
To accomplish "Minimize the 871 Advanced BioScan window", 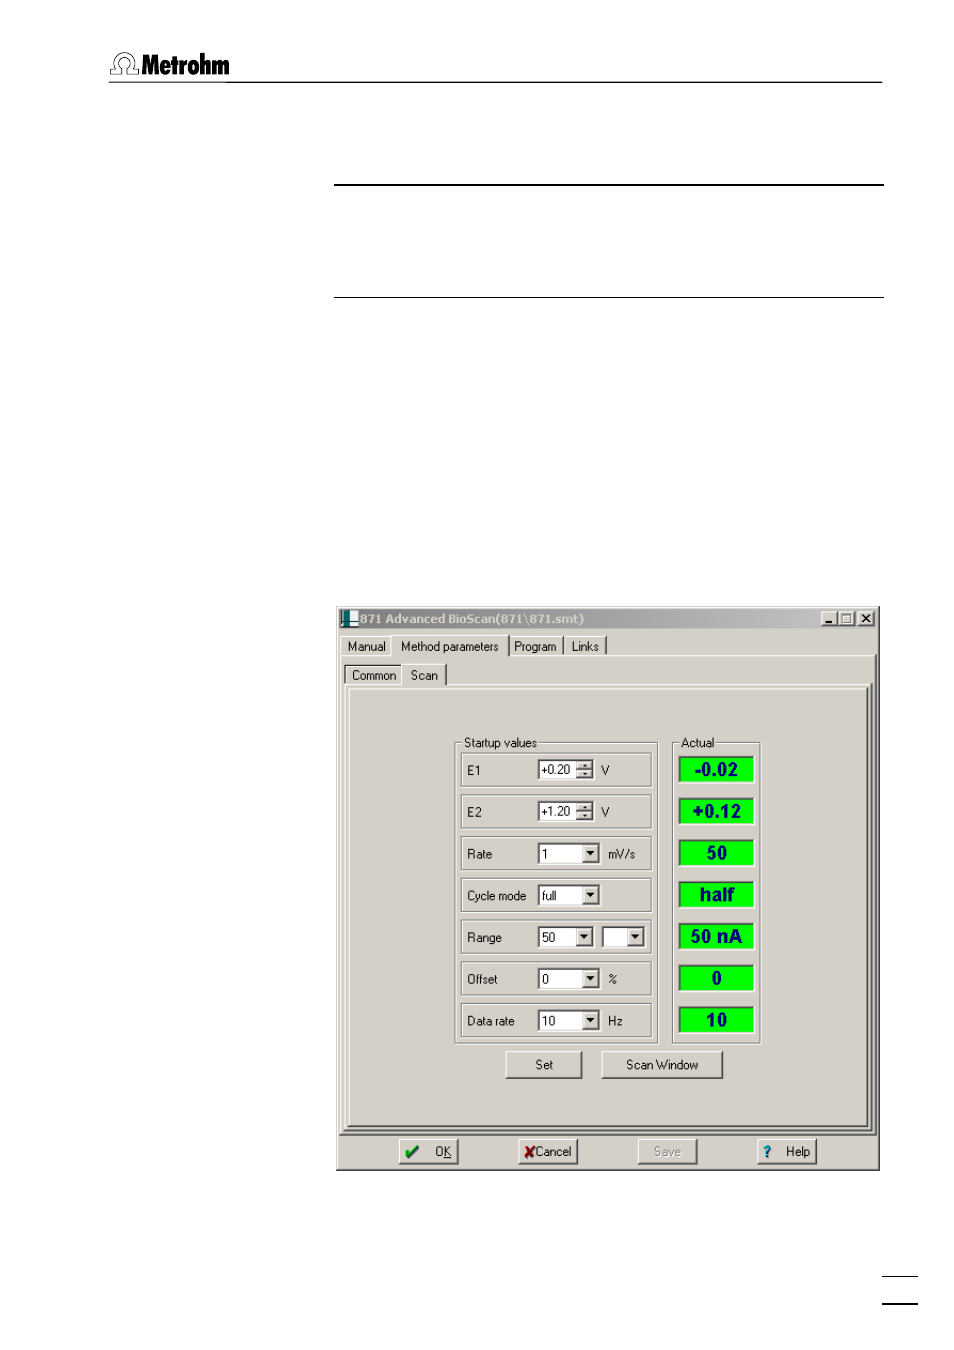I will coord(829,619).
